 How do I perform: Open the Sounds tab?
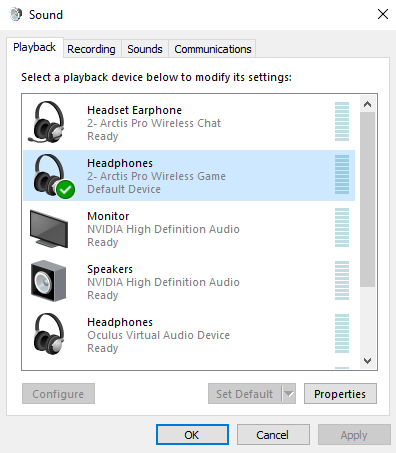pos(145,49)
